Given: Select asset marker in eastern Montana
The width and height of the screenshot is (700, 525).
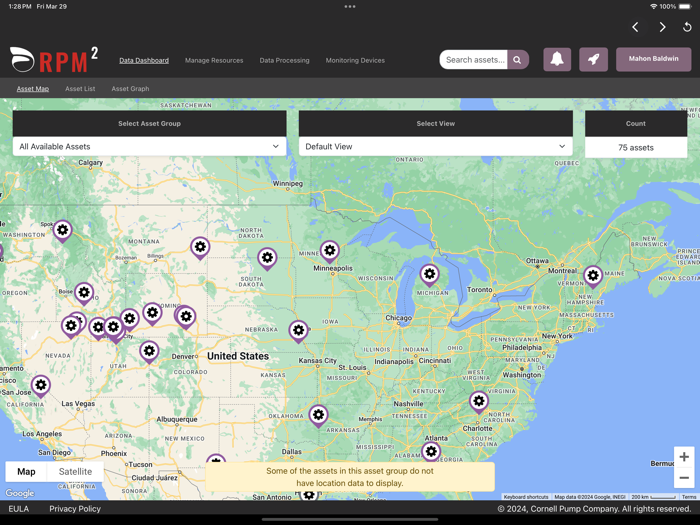Looking at the screenshot, I should coord(200,248).
